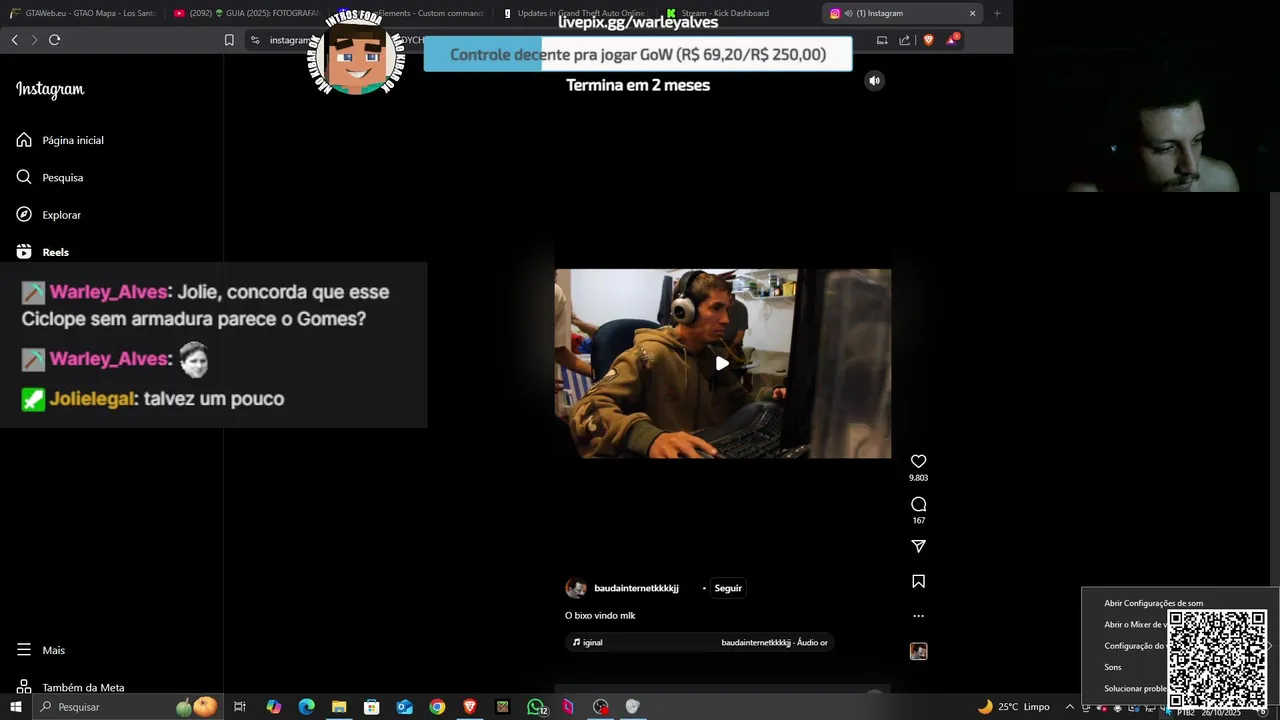Open Brave Rewards triangle icon
Image resolution: width=1280 pixels, height=720 pixels.
click(x=952, y=40)
